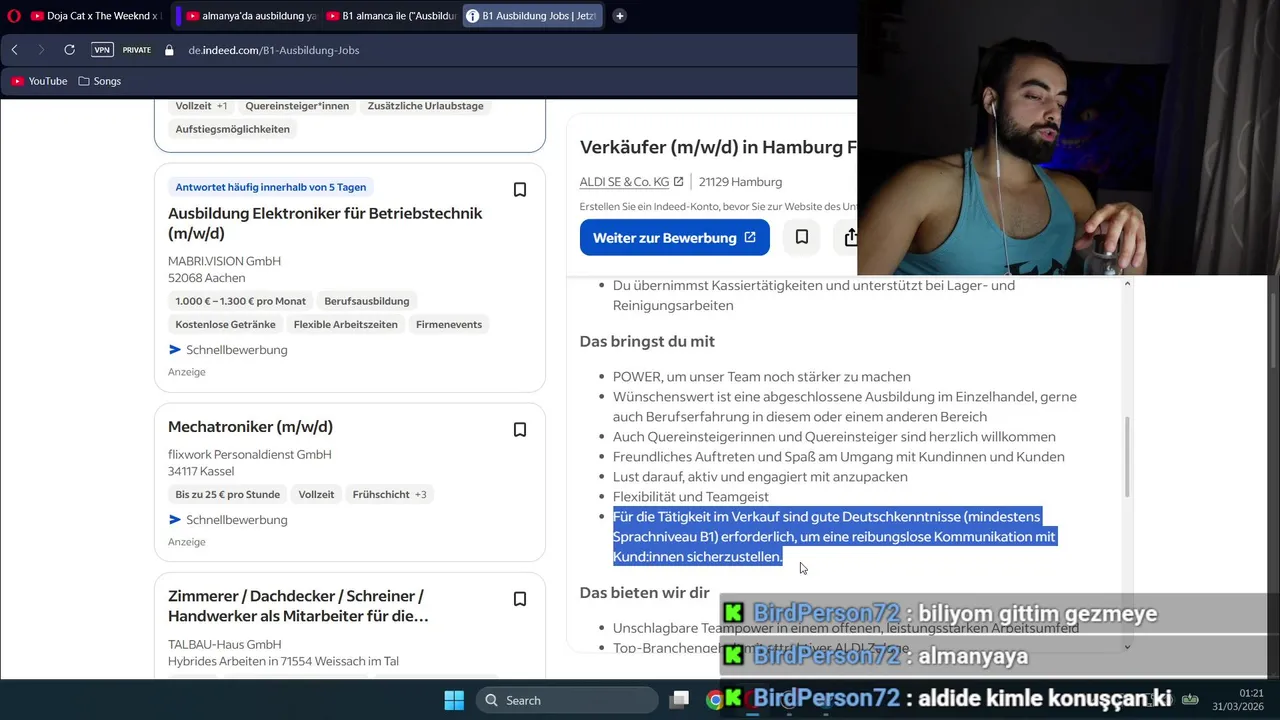
Task: Click the Quereinsteiger*innen tag
Action: pyautogui.click(x=297, y=106)
